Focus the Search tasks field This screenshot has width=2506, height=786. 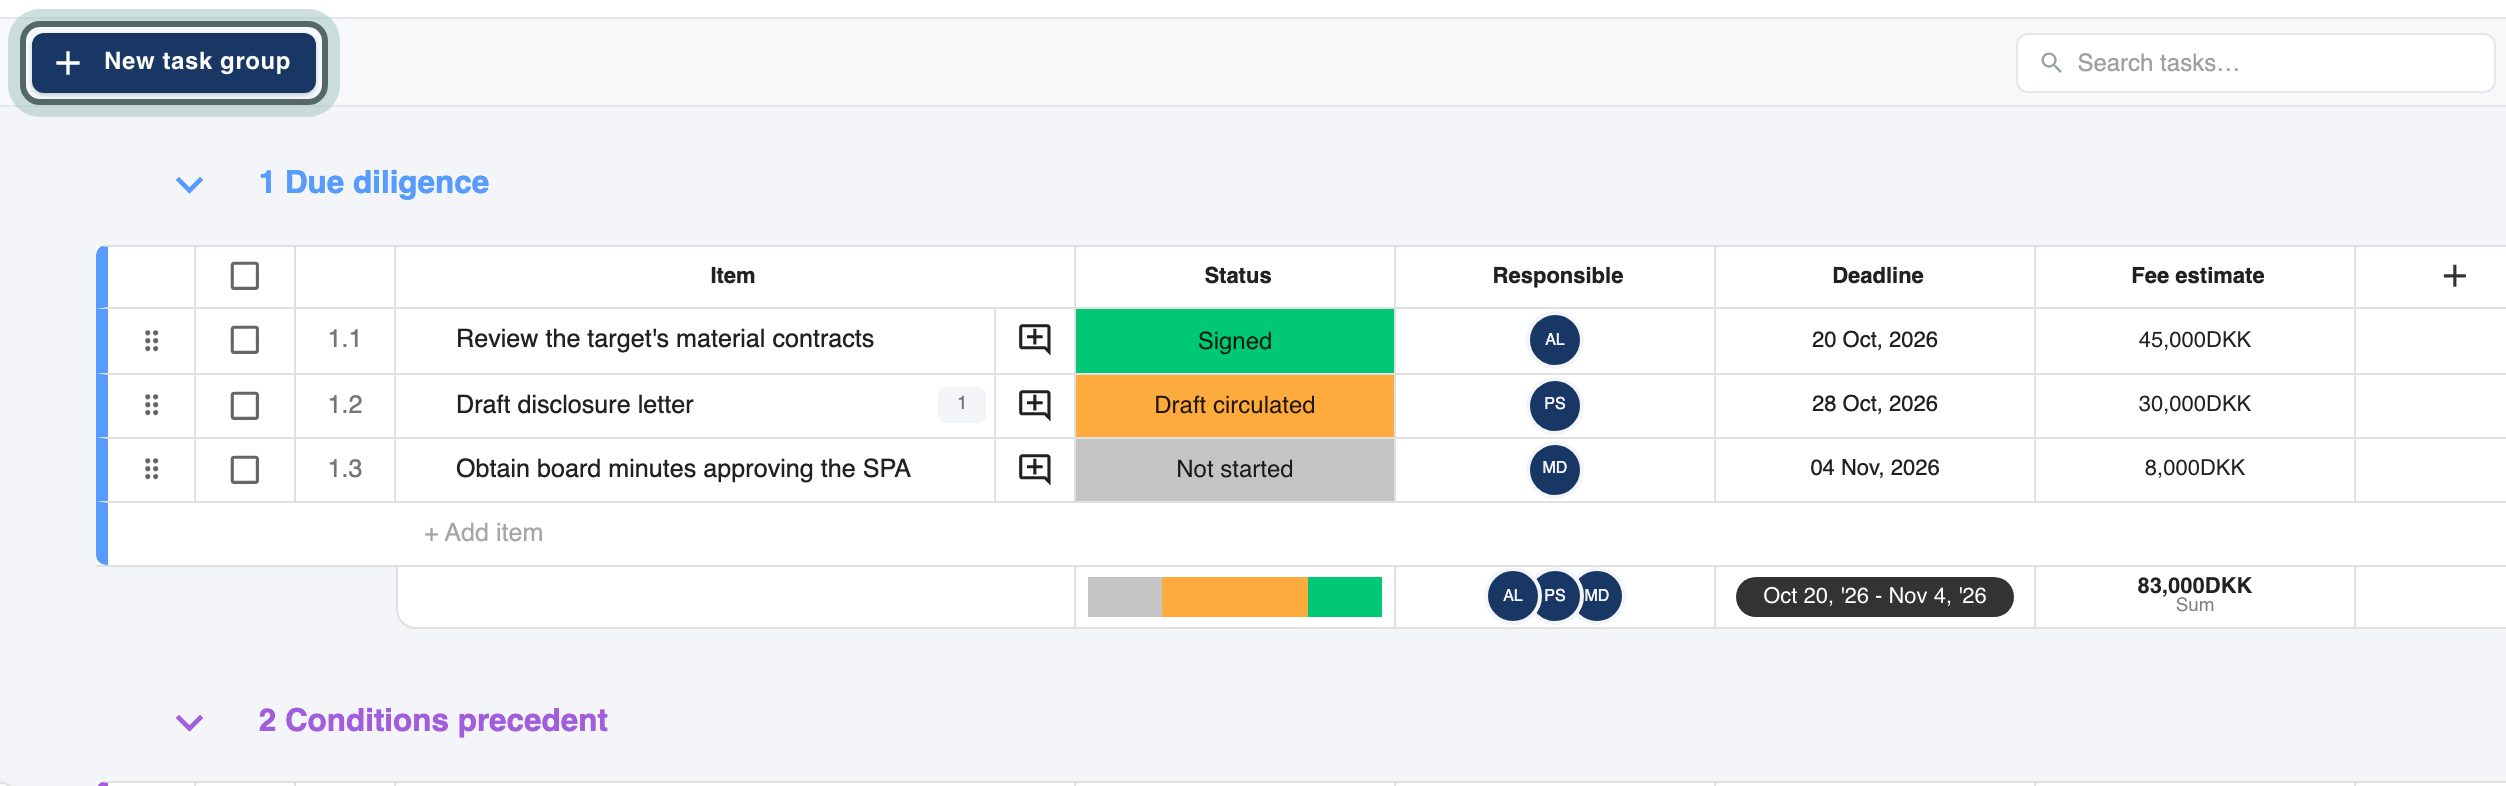tap(2255, 63)
